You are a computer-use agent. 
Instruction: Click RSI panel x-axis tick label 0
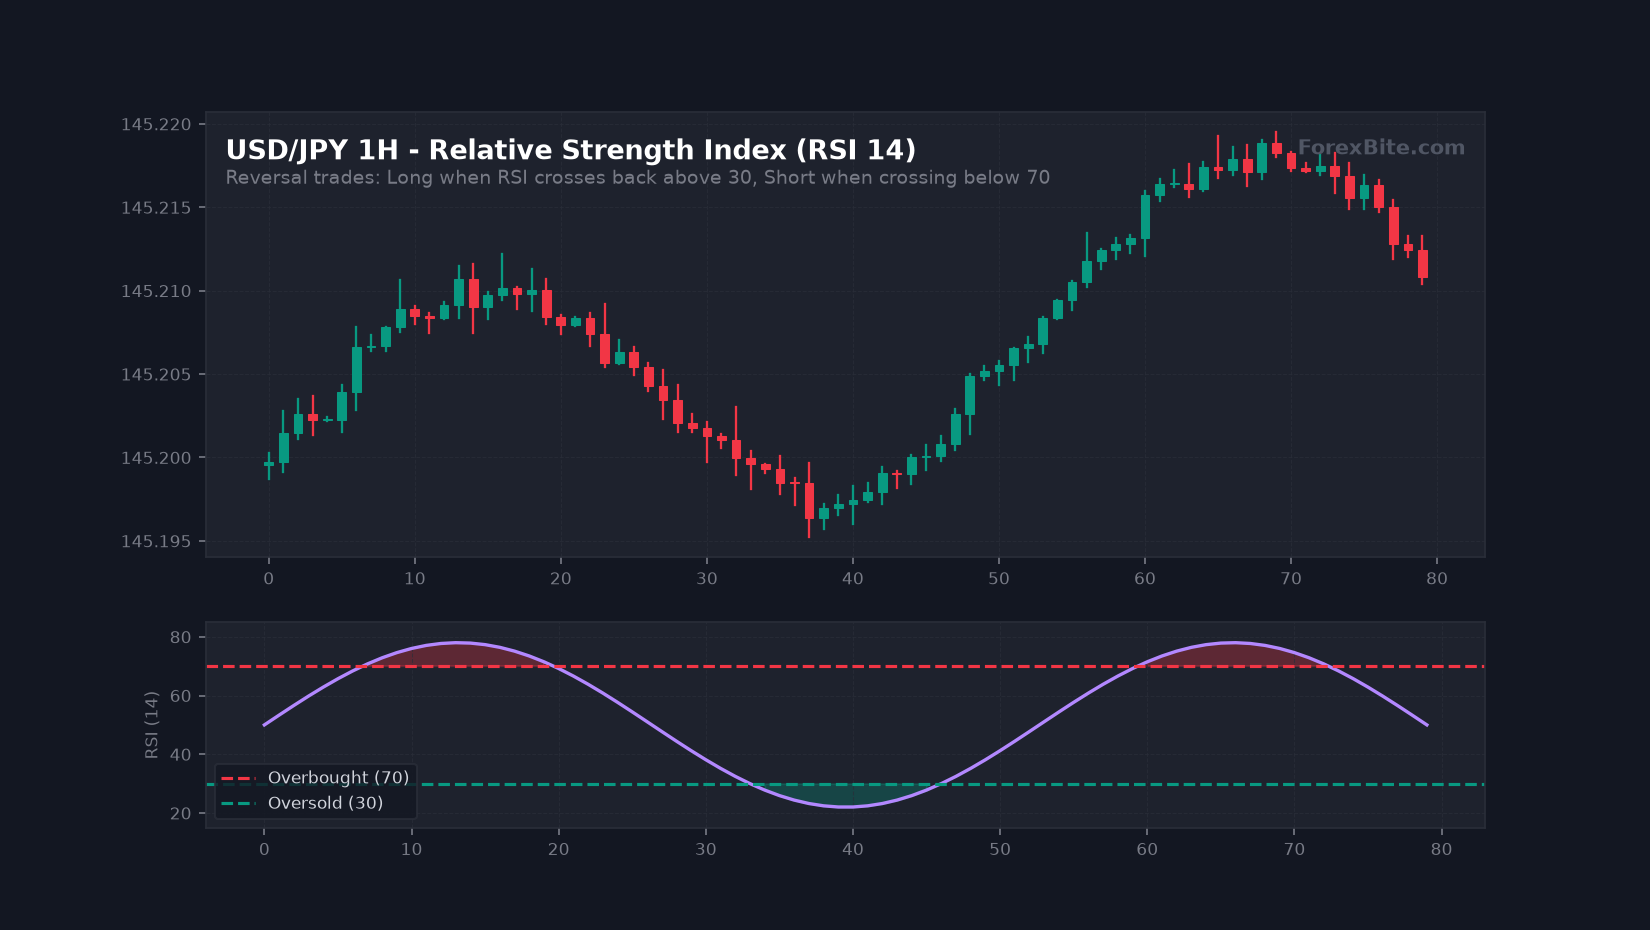click(x=264, y=850)
